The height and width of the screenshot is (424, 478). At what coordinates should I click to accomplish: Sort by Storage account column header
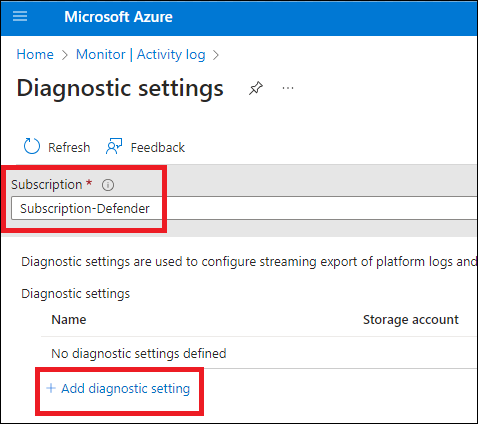point(411,320)
